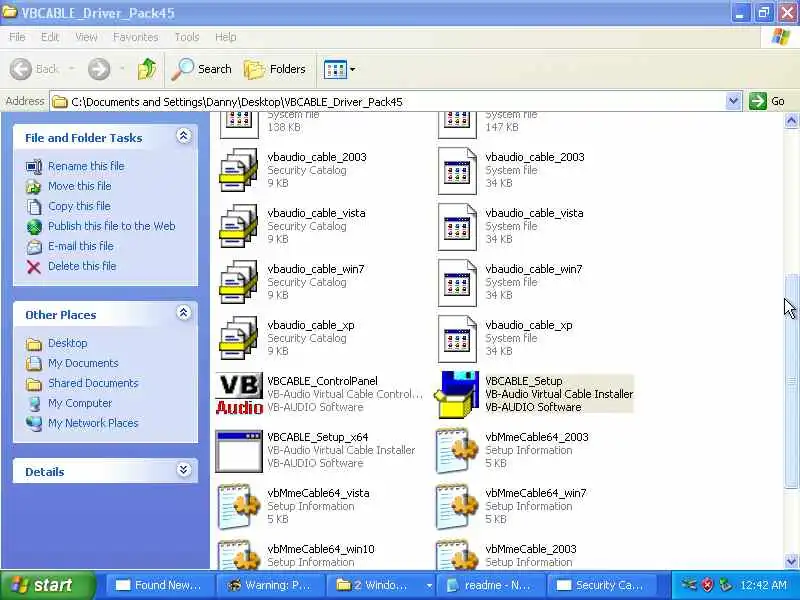This screenshot has width=800, height=600.
Task: Open My Documents in Other Places
Action: (x=83, y=363)
